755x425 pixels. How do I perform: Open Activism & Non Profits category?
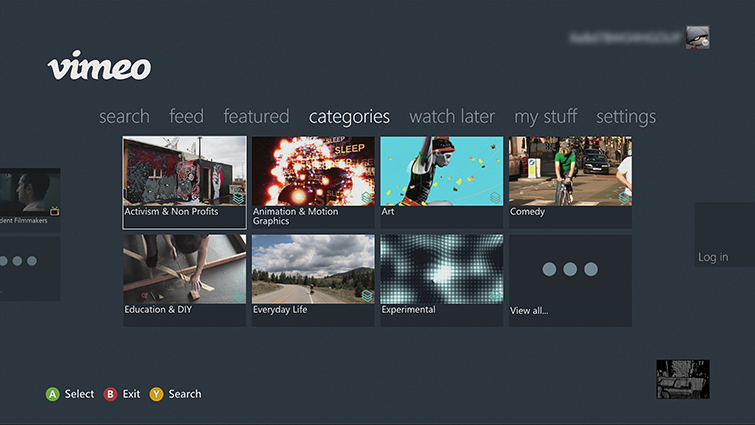pyautogui.click(x=184, y=182)
